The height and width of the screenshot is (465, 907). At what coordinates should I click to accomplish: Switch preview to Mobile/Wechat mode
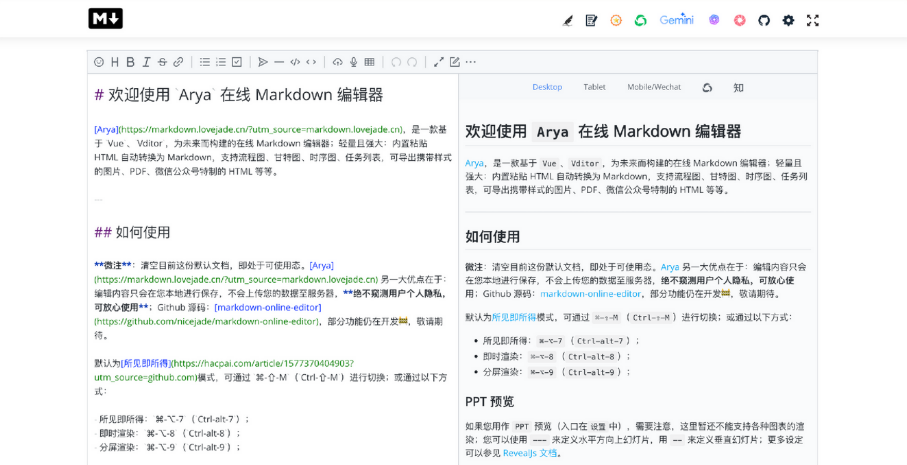[654, 87]
